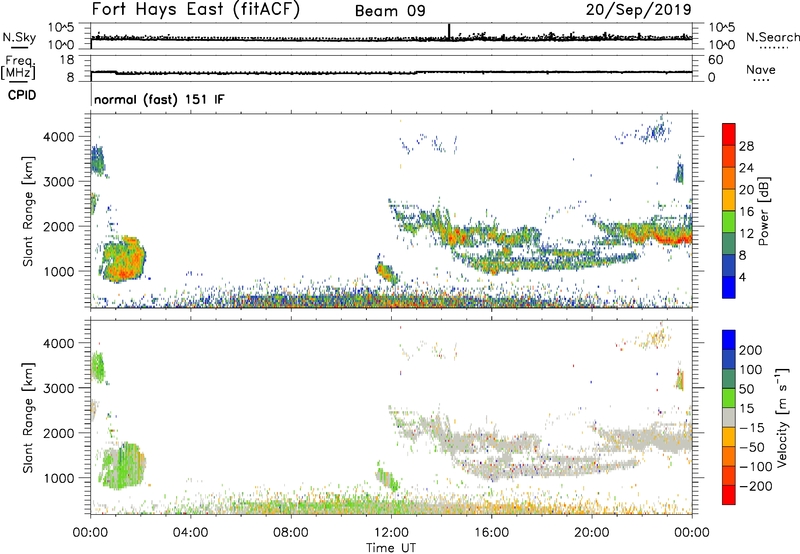This screenshot has width=800, height=554.
Task: Click the 'Nave' legend label
Action: coord(761,69)
